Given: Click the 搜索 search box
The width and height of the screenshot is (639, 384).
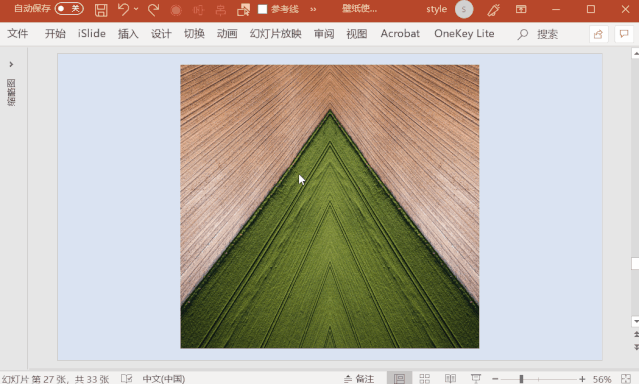Looking at the screenshot, I should pos(538,34).
